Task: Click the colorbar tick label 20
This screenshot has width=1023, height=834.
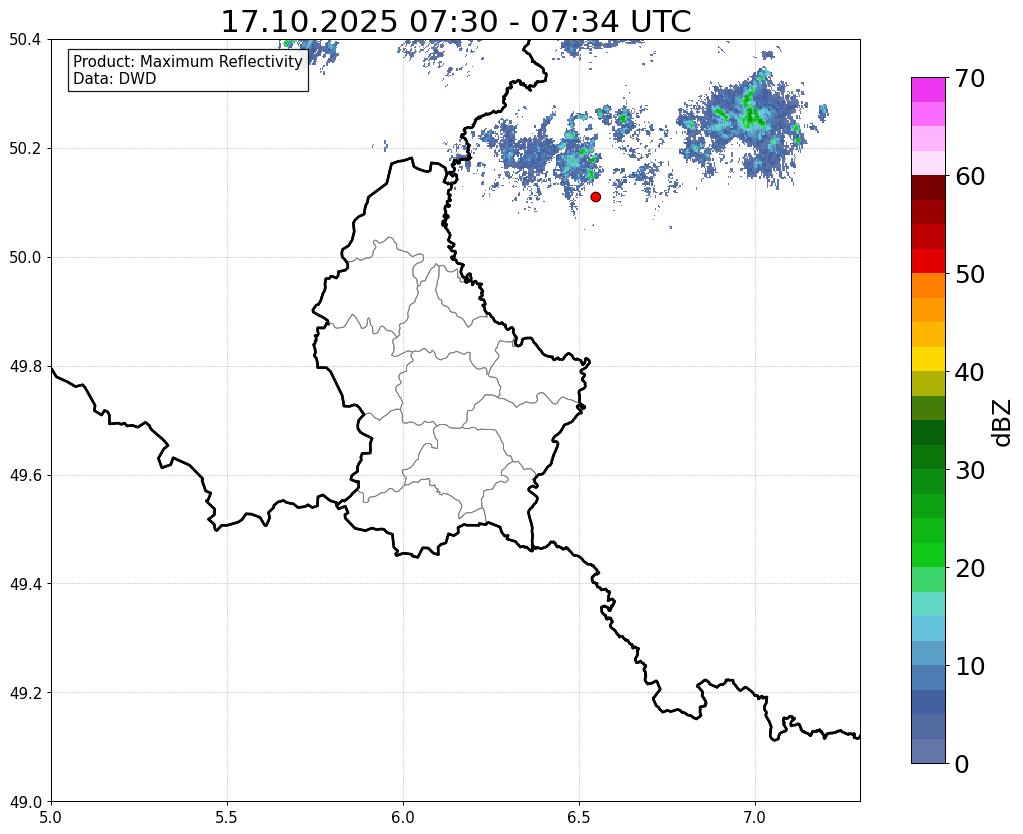Action: tap(970, 568)
